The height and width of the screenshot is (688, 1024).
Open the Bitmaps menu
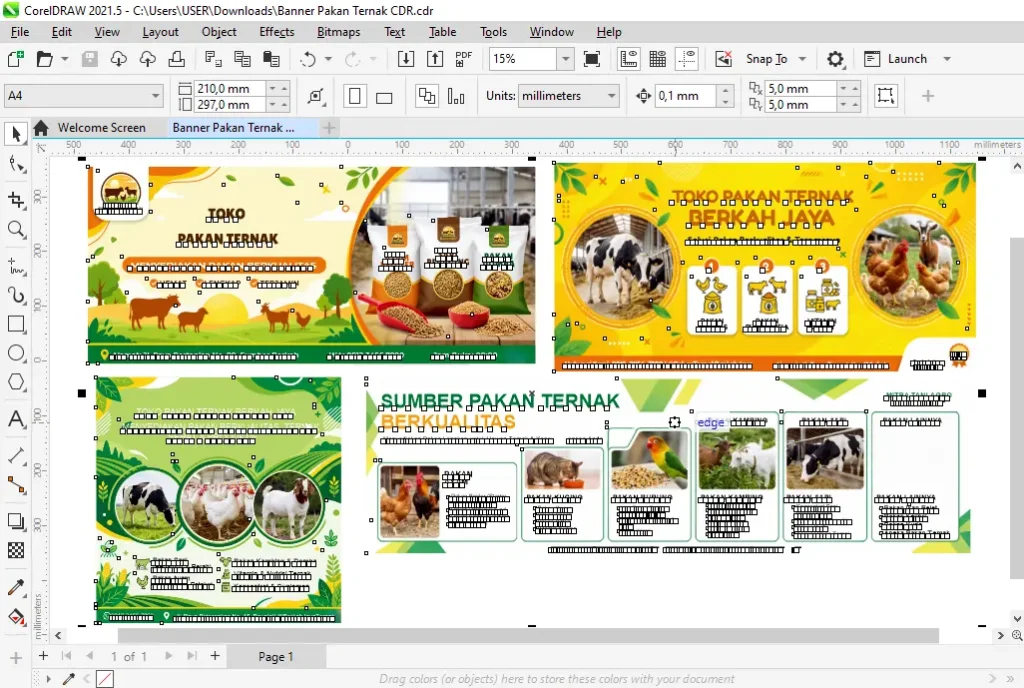(x=338, y=32)
